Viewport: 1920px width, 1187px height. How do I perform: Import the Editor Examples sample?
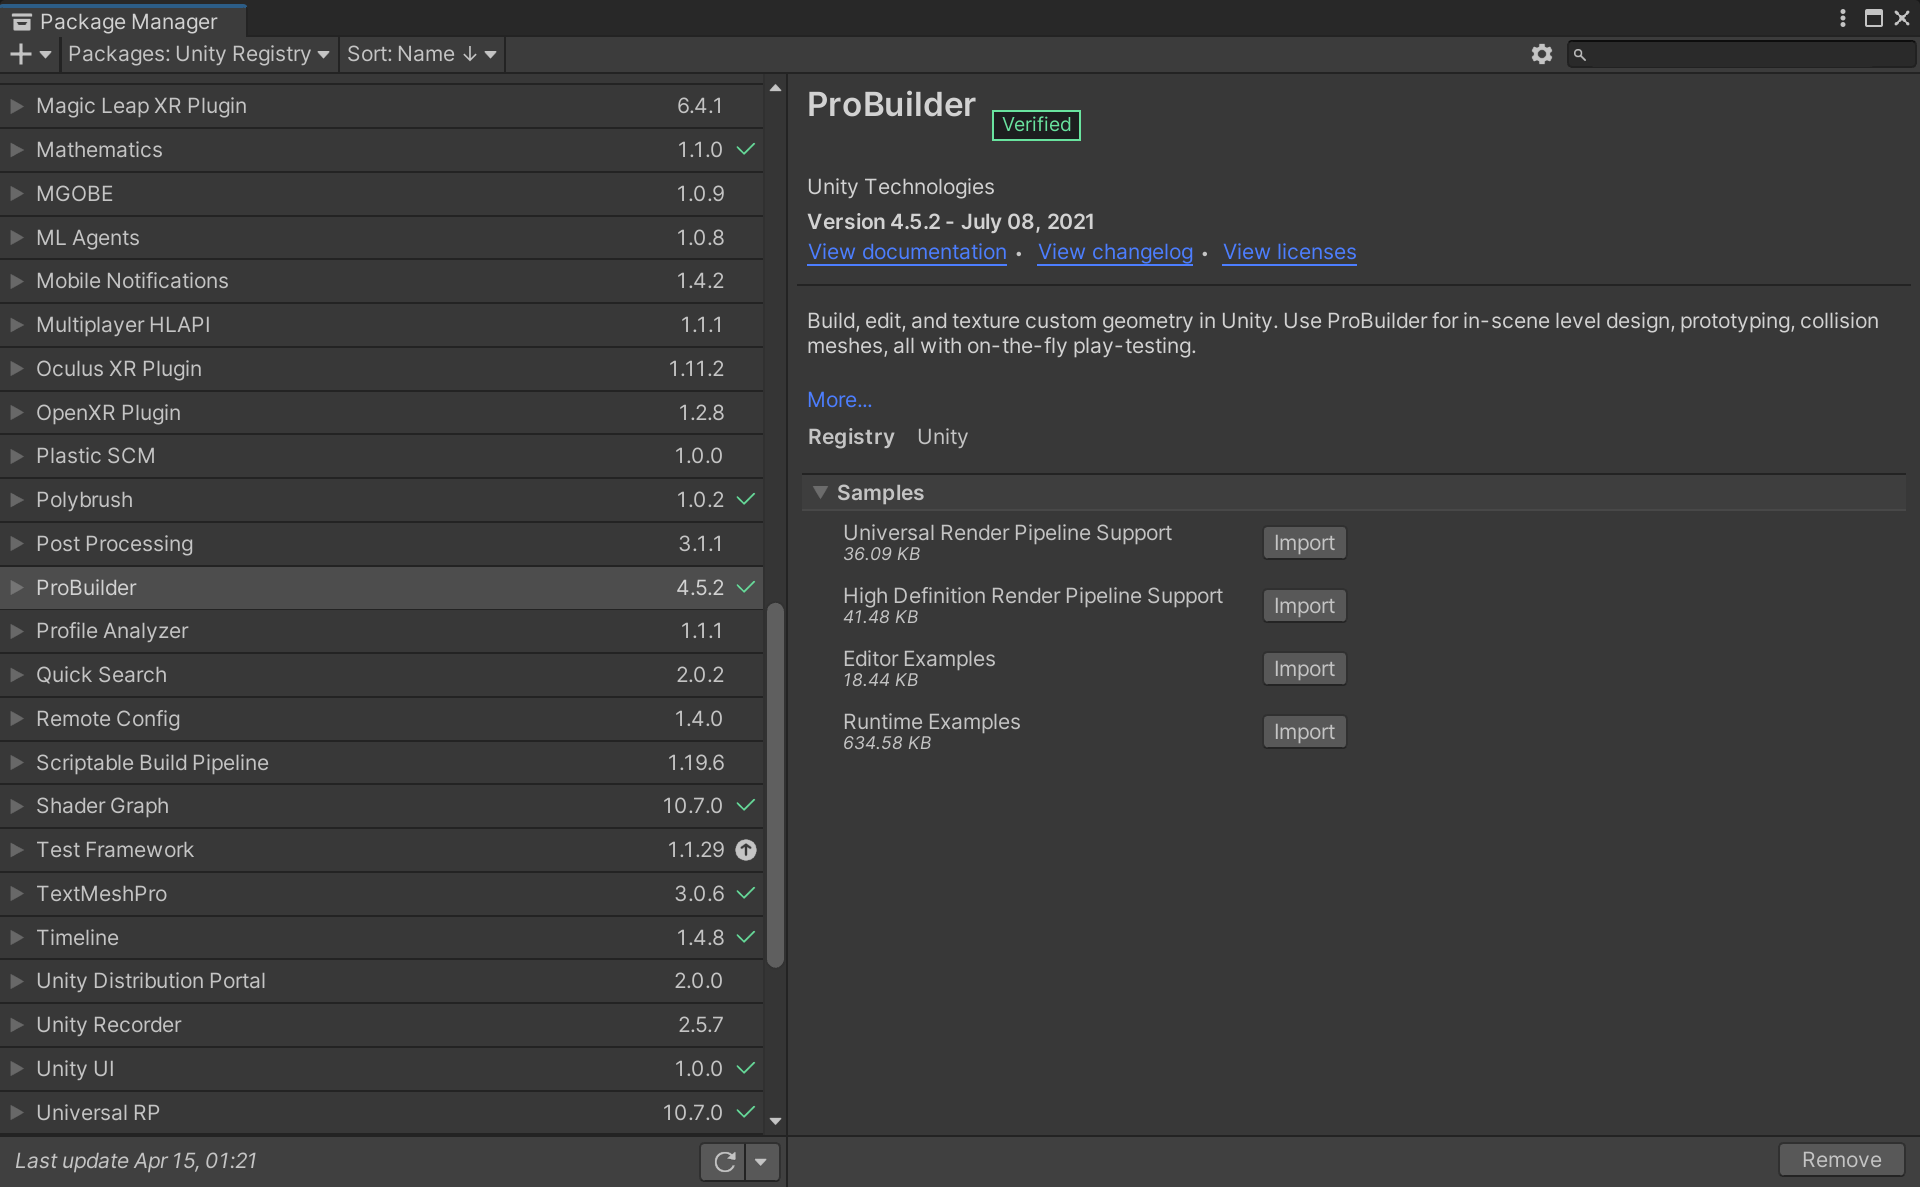[x=1304, y=669]
